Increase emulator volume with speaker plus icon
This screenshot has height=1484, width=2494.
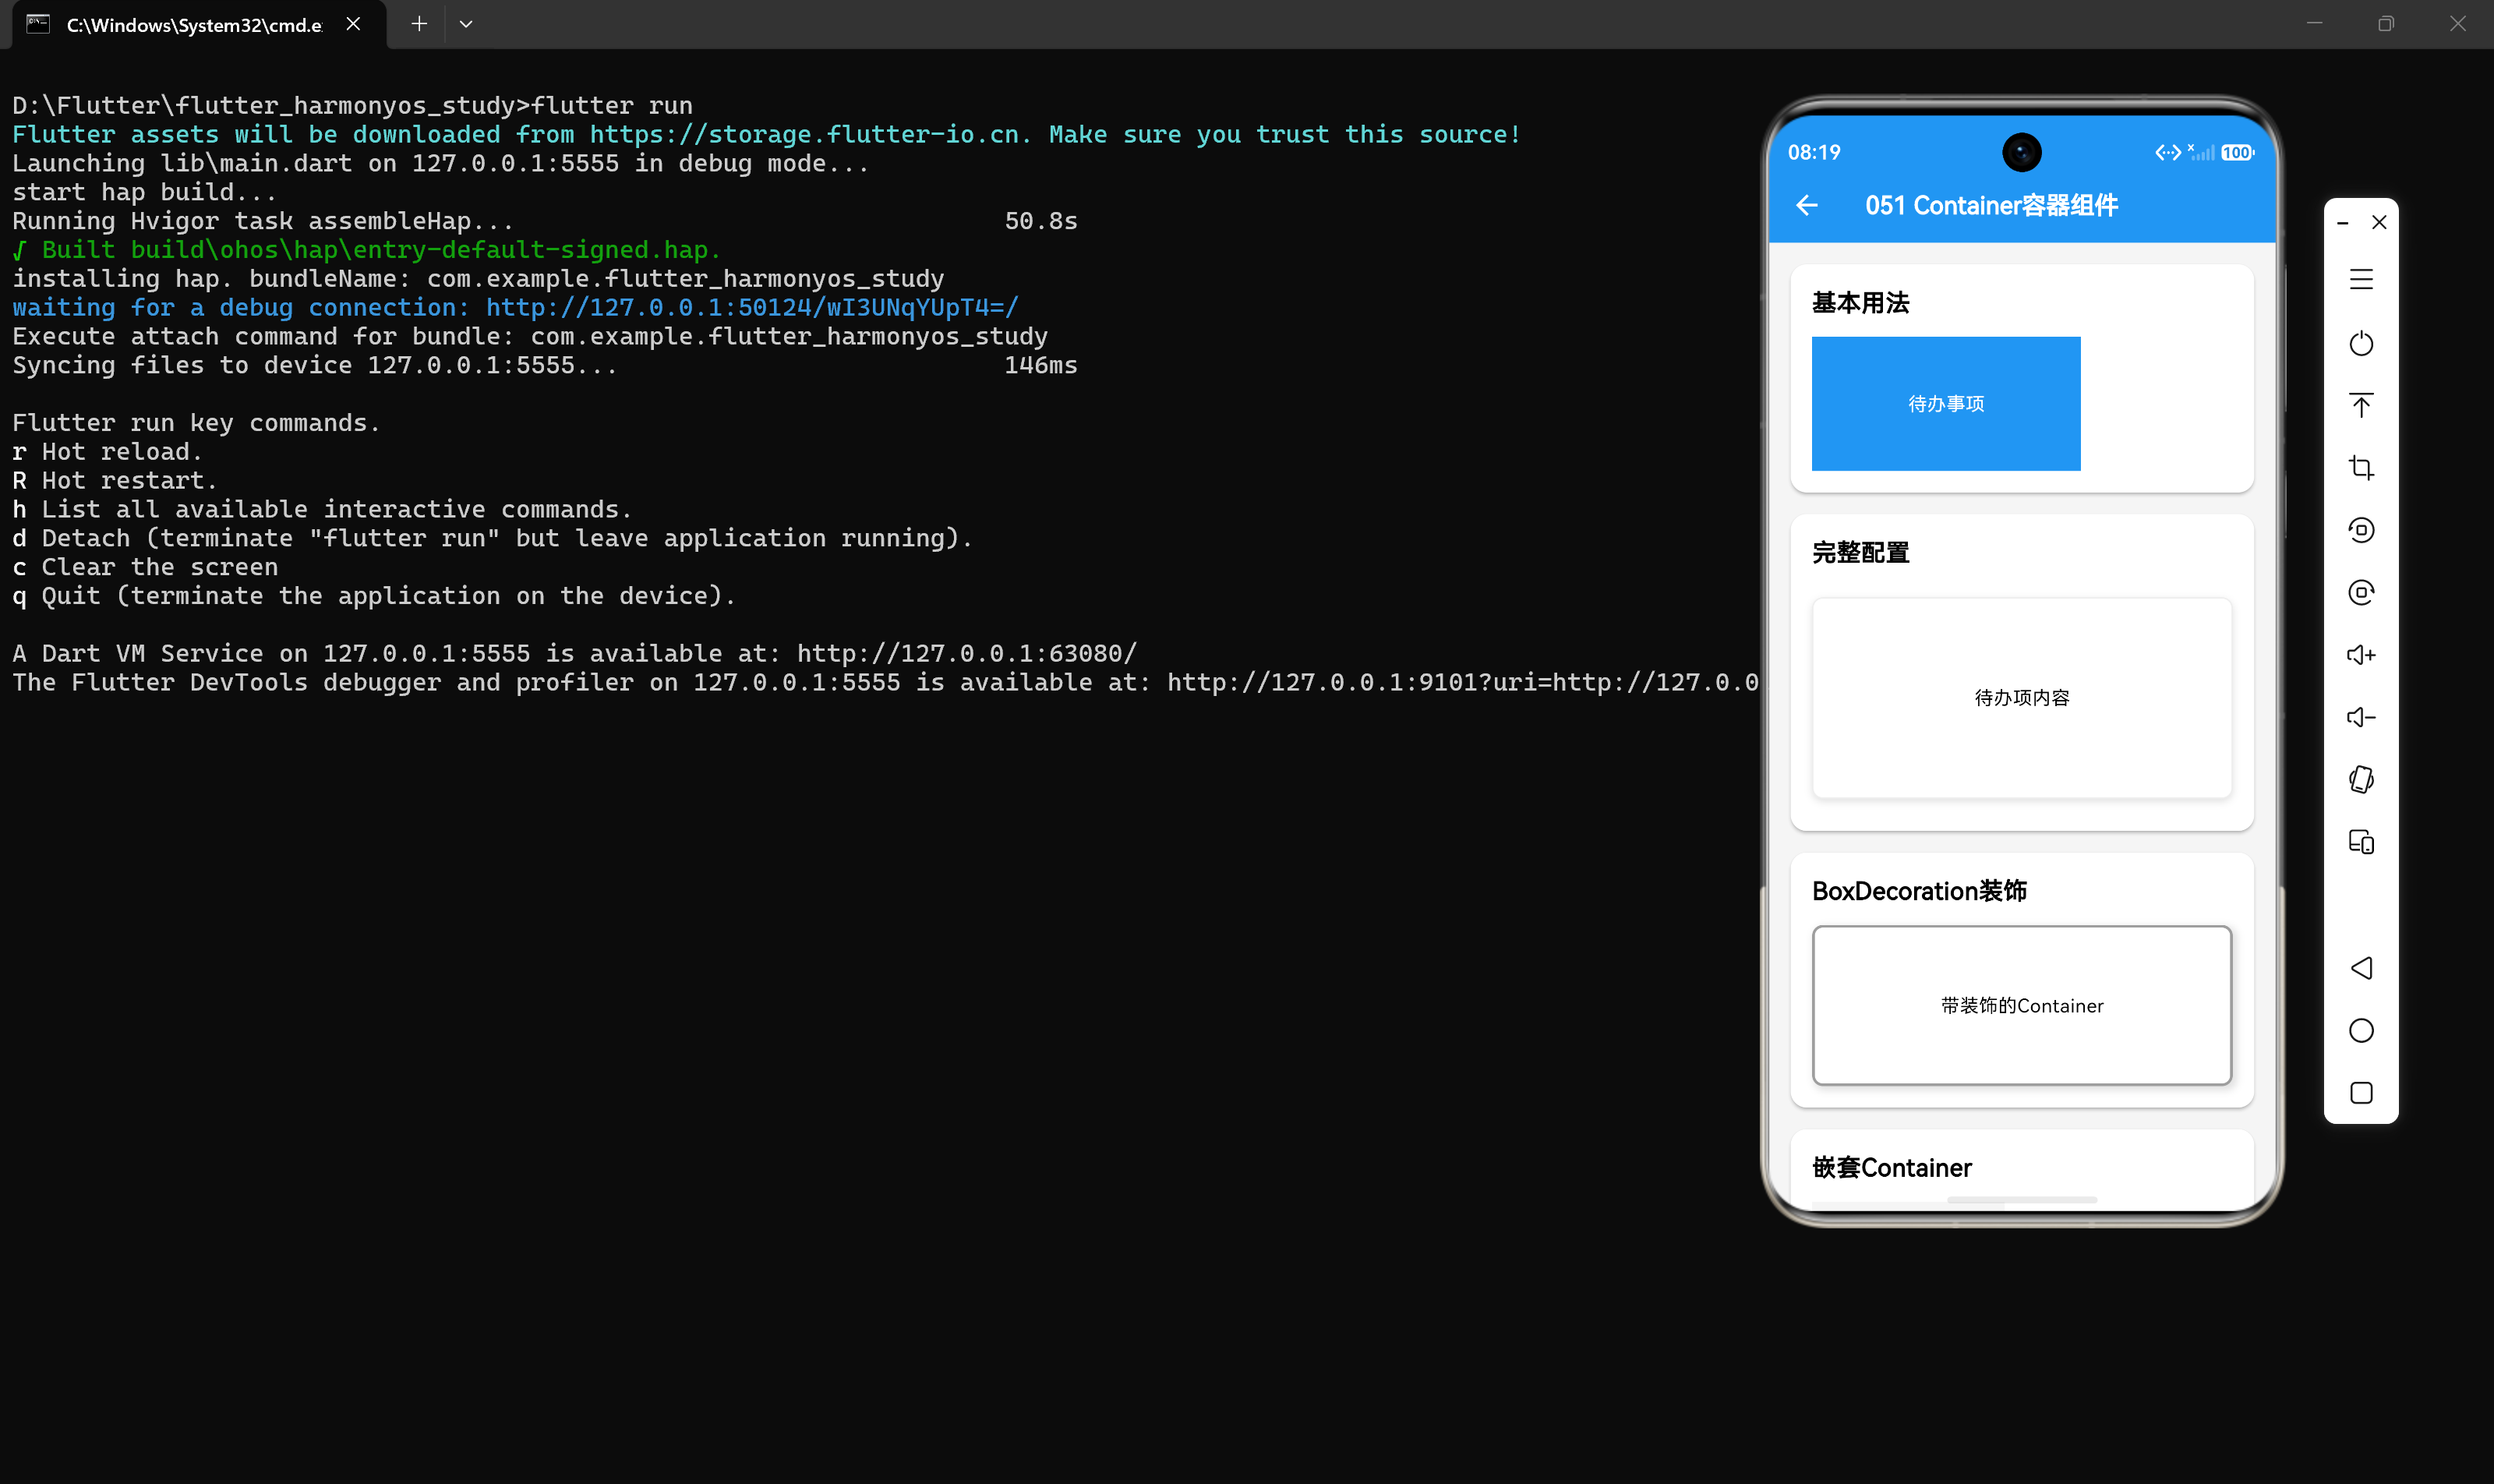coord(2361,655)
